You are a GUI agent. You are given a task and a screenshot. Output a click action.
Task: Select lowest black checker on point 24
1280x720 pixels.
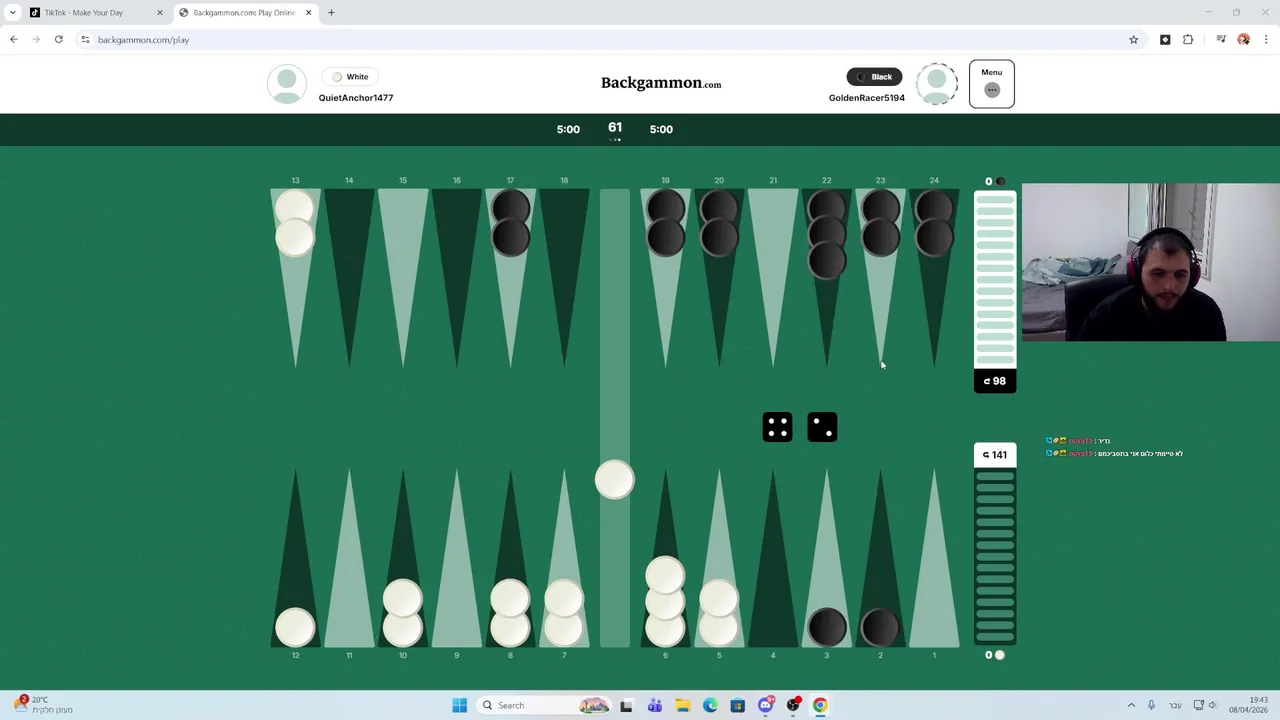pyautogui.click(x=934, y=237)
